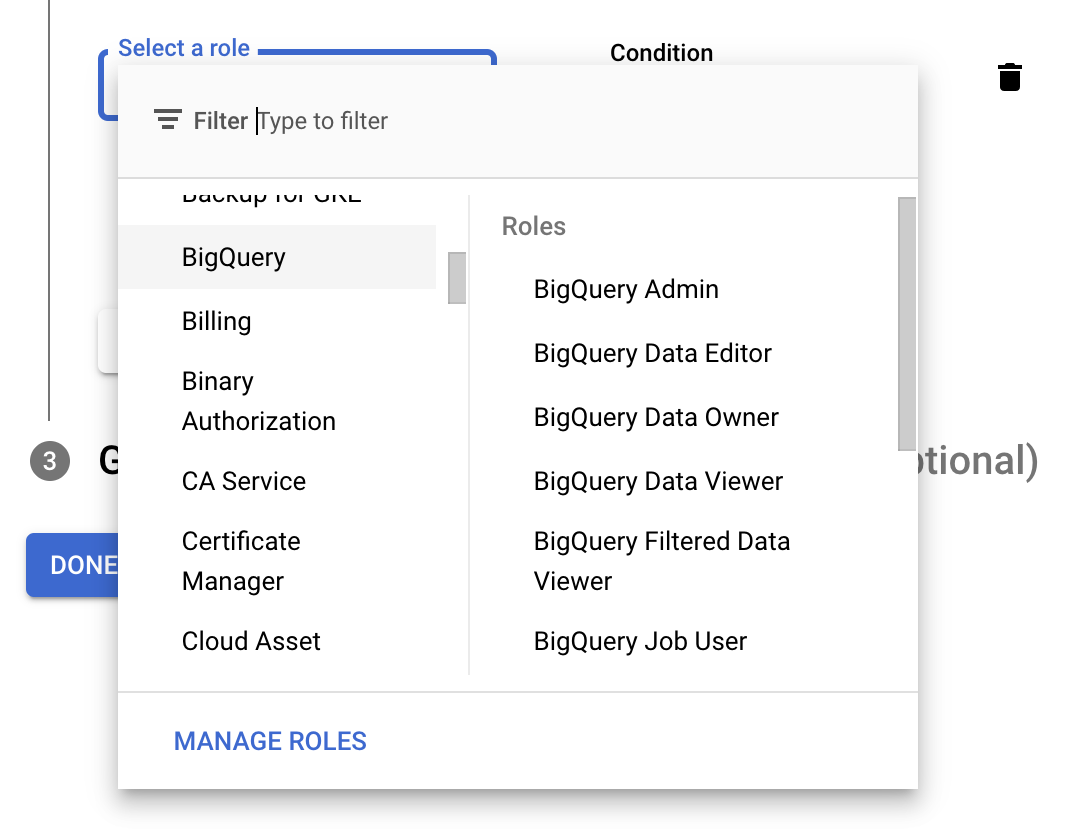Select BigQuery Data Editor role
This screenshot has height=834, width=1082.
click(652, 353)
